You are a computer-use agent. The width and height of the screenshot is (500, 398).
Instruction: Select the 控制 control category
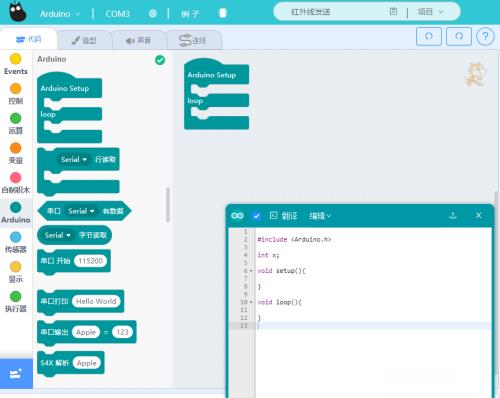click(x=16, y=94)
